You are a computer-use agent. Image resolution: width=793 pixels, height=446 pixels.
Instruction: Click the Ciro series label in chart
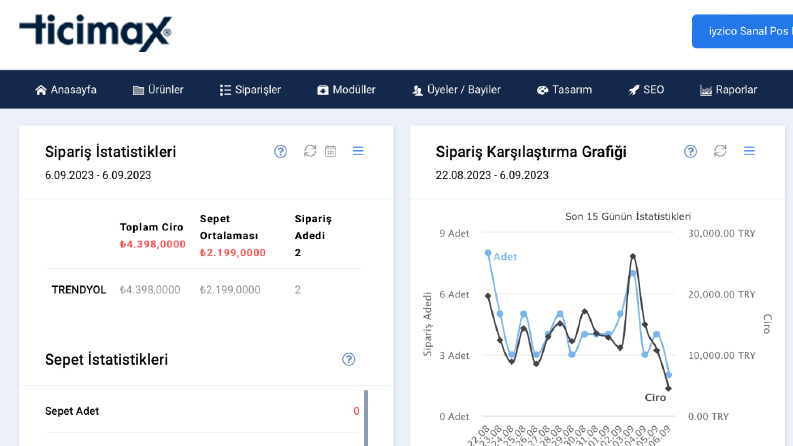coord(655,397)
